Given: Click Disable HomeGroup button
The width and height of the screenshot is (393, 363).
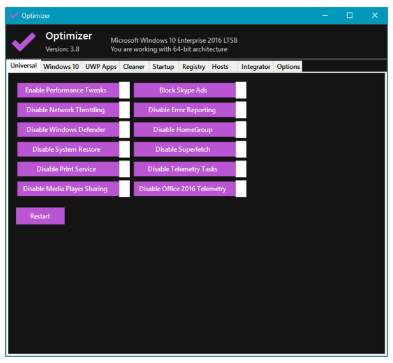Looking at the screenshot, I should pos(184,130).
